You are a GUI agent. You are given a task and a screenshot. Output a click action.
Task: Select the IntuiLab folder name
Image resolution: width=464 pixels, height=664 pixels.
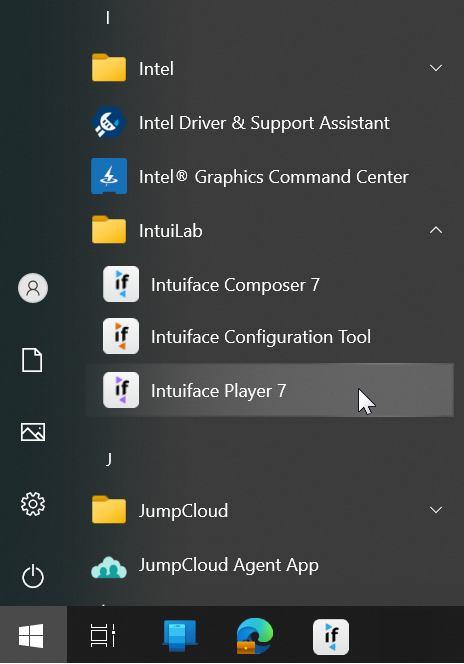[x=171, y=231]
